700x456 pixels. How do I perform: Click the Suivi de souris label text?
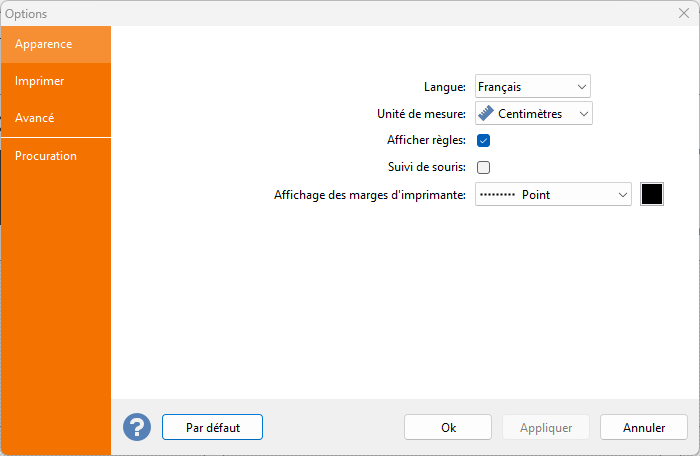[426, 167]
